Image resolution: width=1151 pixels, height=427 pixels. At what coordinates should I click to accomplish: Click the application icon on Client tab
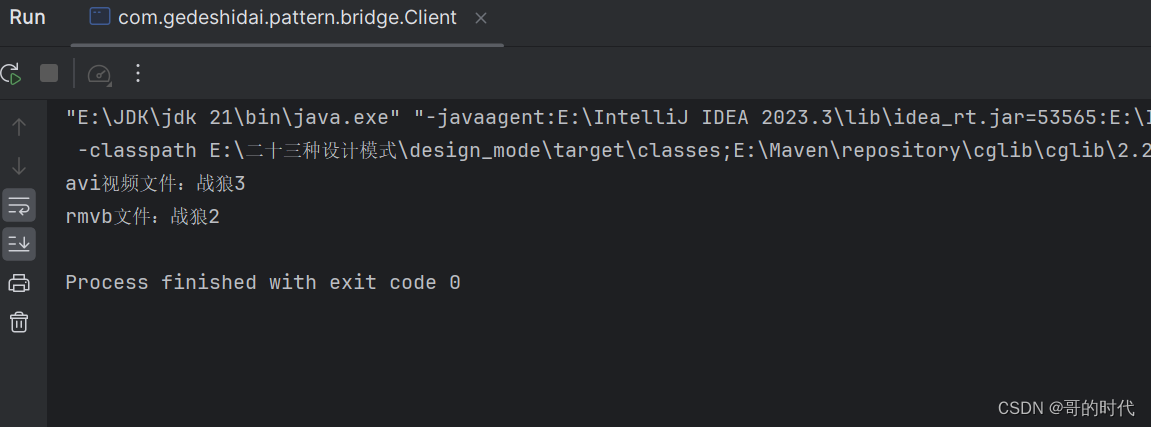(x=100, y=17)
